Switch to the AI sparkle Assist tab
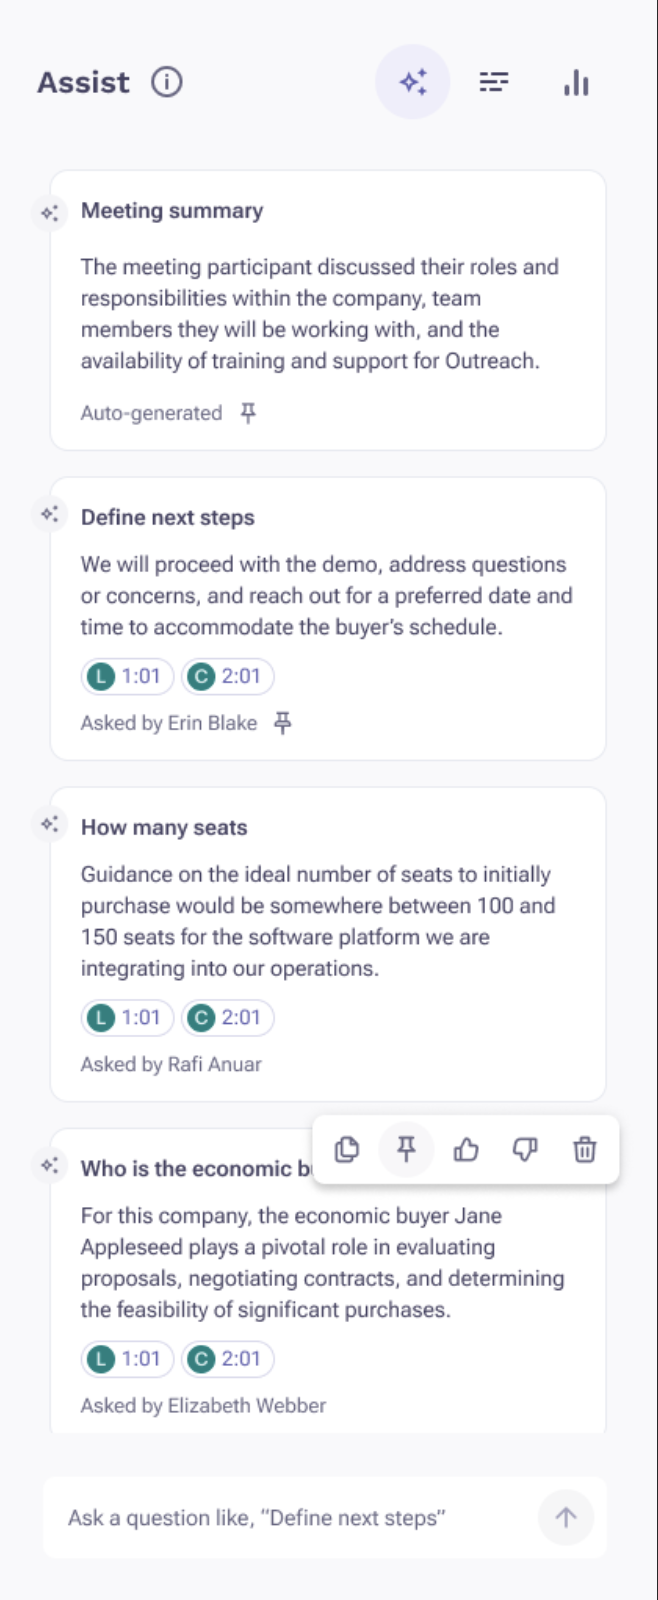This screenshot has width=658, height=1600. [x=413, y=82]
